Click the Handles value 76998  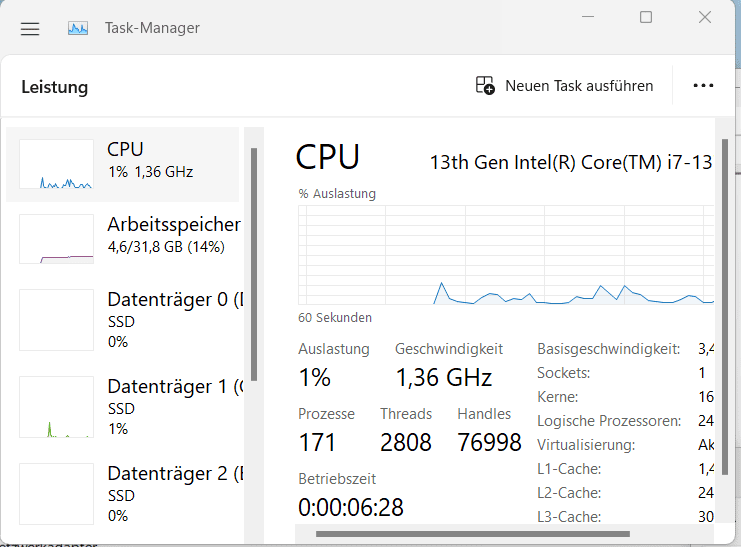click(489, 443)
